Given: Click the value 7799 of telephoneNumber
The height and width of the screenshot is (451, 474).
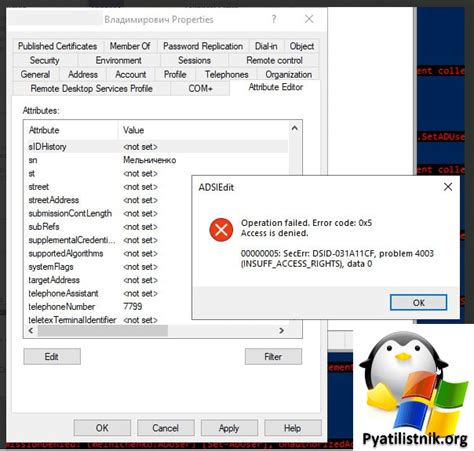Looking at the screenshot, I should 133,306.
